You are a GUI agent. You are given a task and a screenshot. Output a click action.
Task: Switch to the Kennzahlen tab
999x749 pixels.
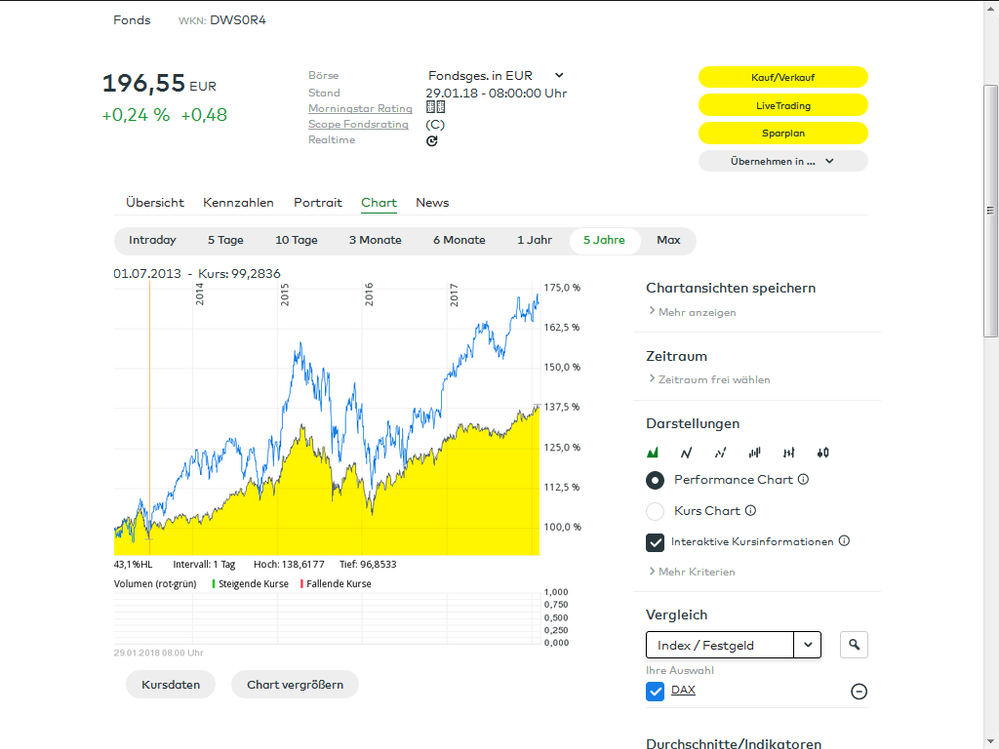(238, 202)
